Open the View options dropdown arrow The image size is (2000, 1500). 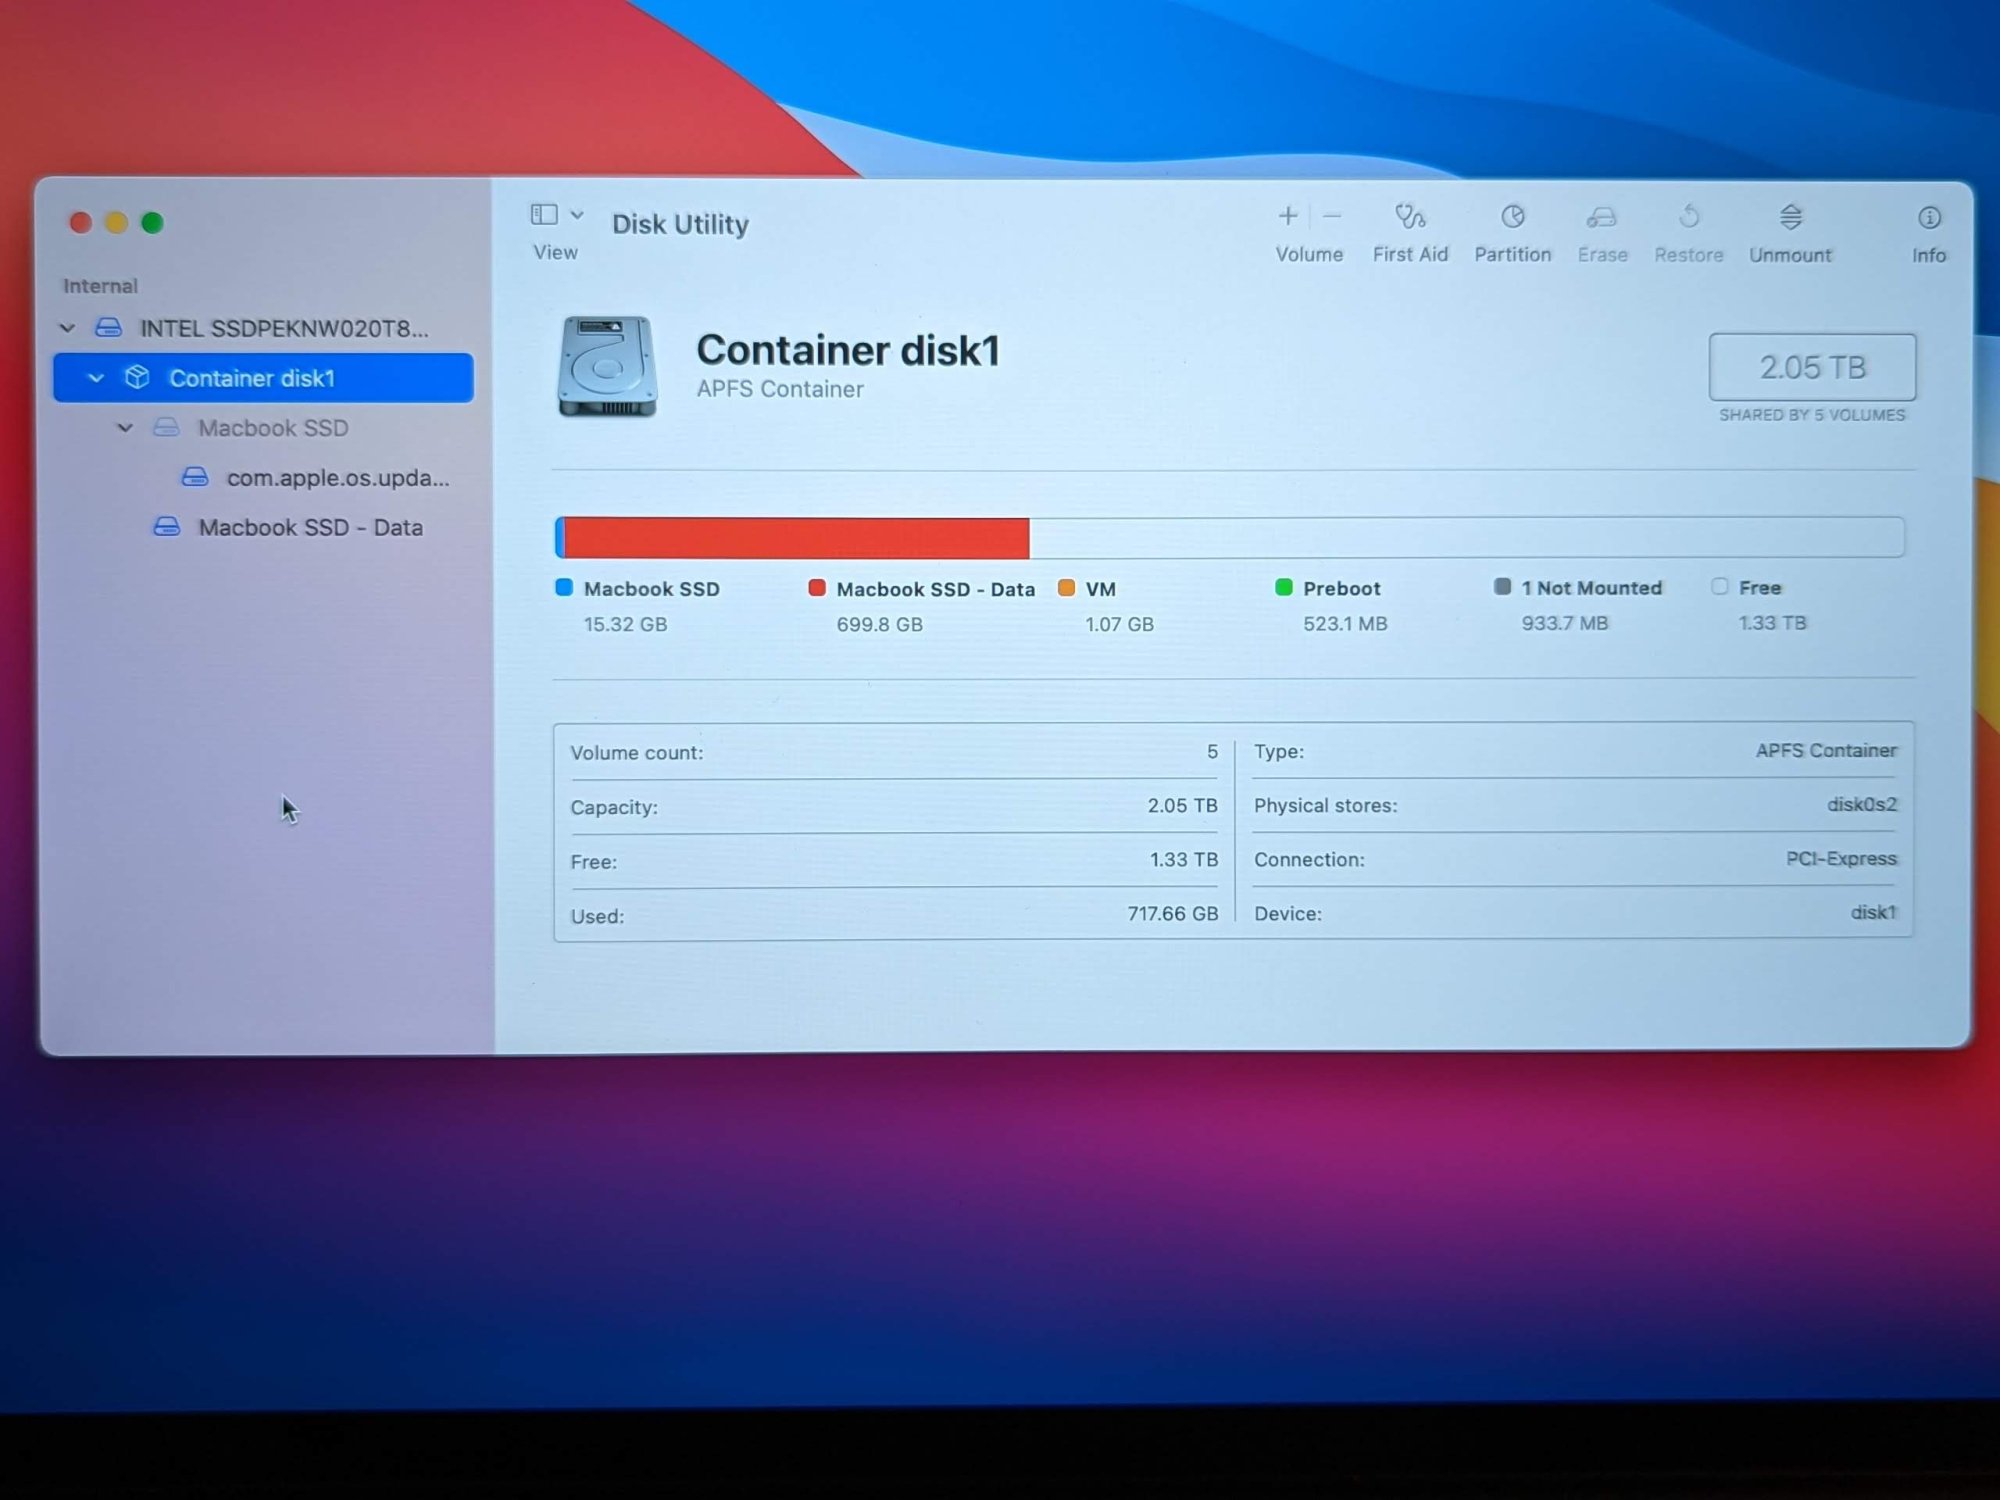(x=577, y=215)
